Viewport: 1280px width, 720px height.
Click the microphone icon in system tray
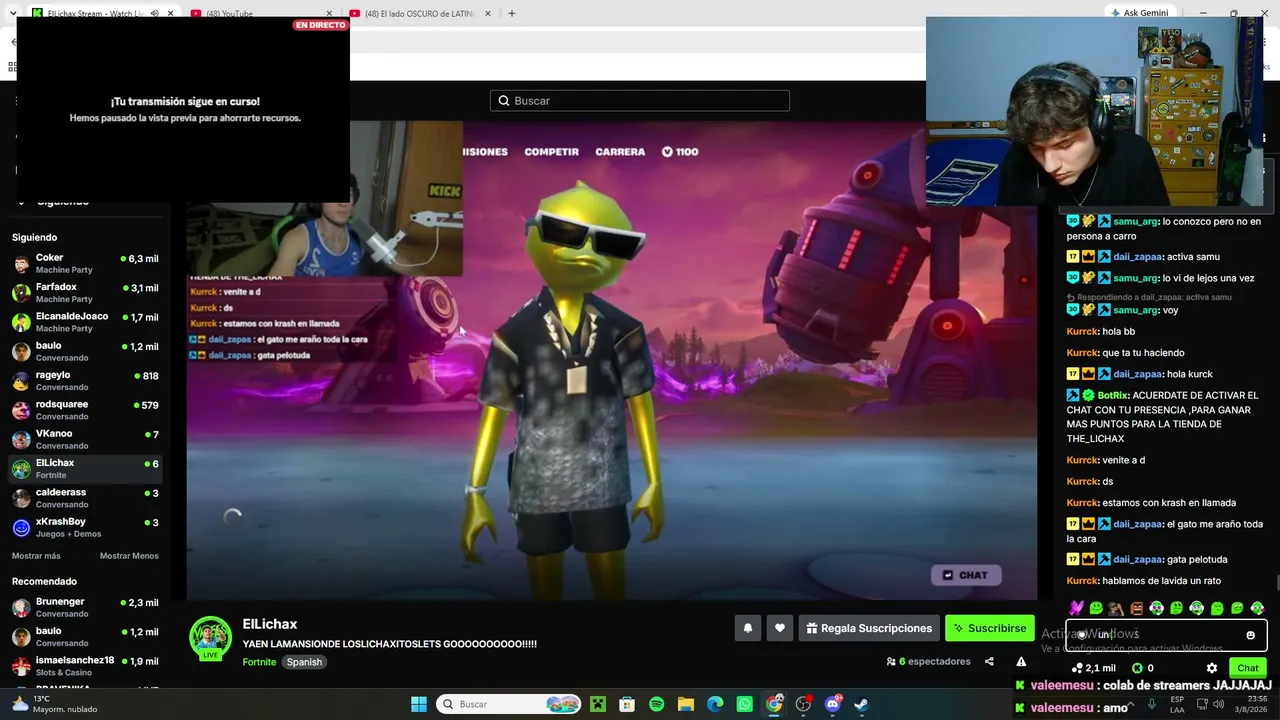click(1151, 704)
